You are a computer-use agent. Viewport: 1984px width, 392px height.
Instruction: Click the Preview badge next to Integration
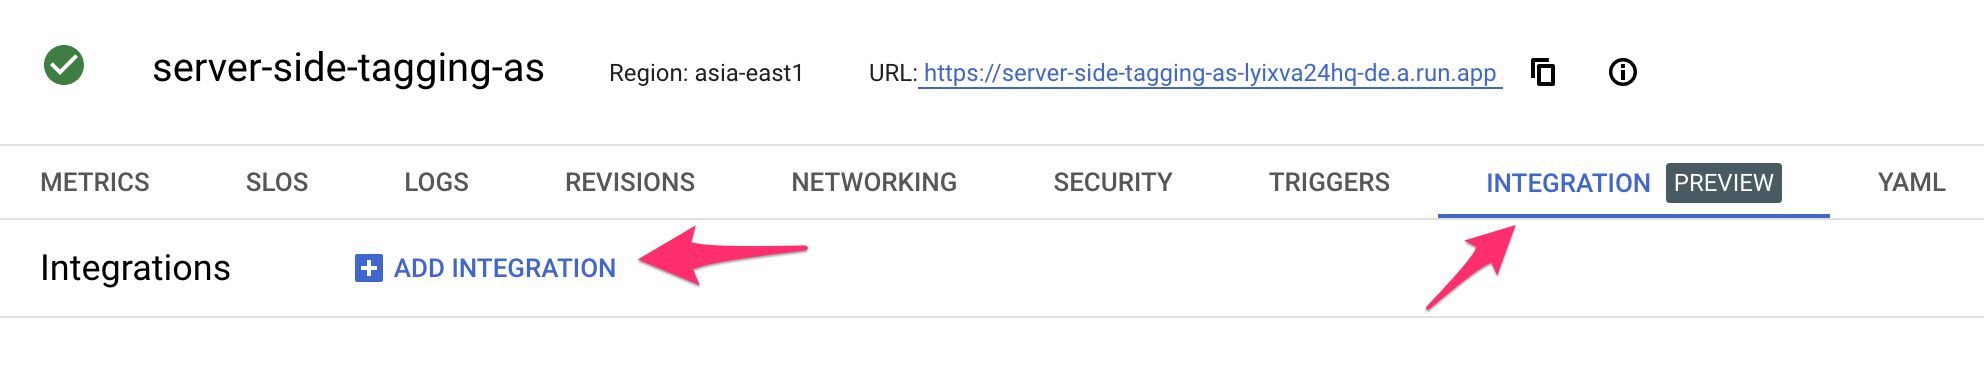pos(1723,183)
